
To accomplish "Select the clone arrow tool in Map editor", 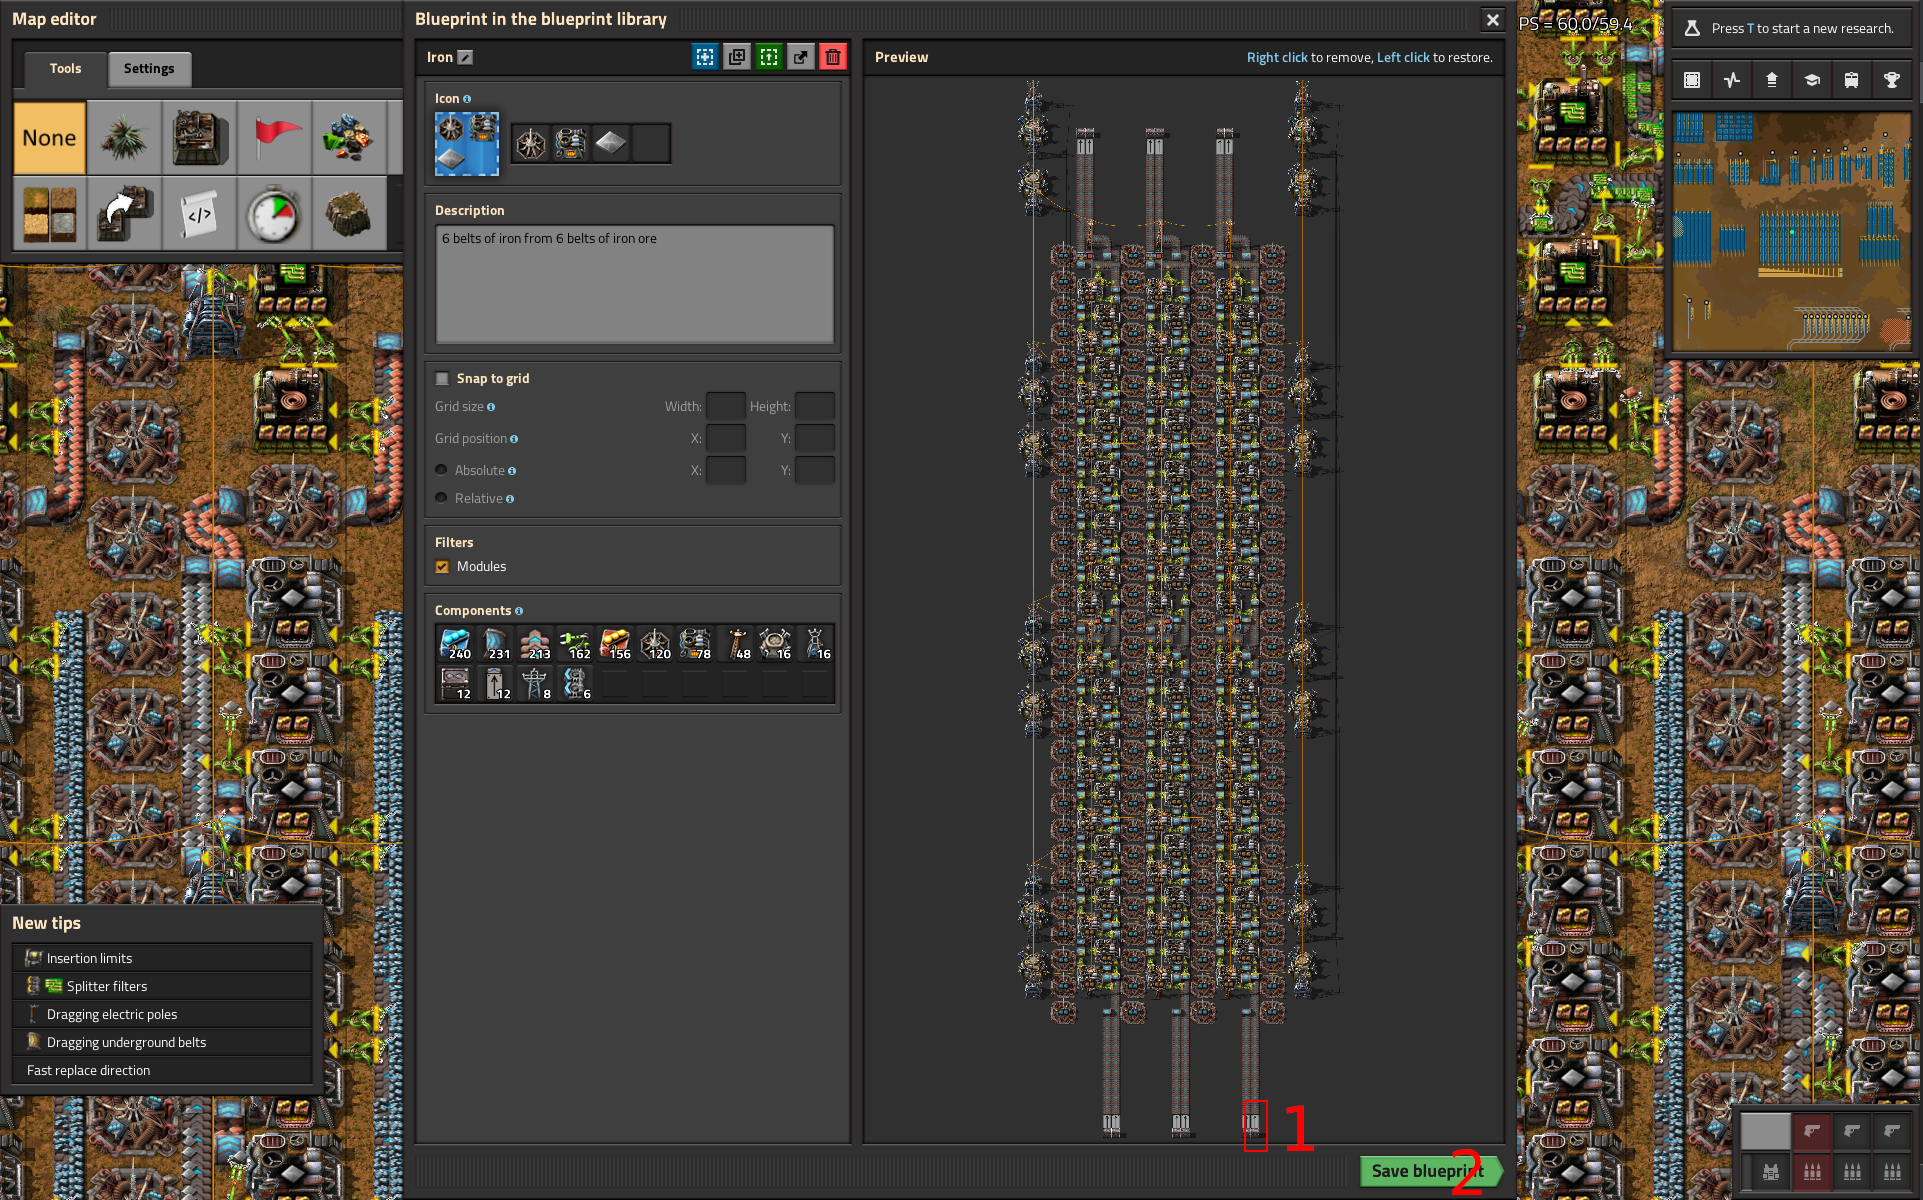I will tap(124, 213).
